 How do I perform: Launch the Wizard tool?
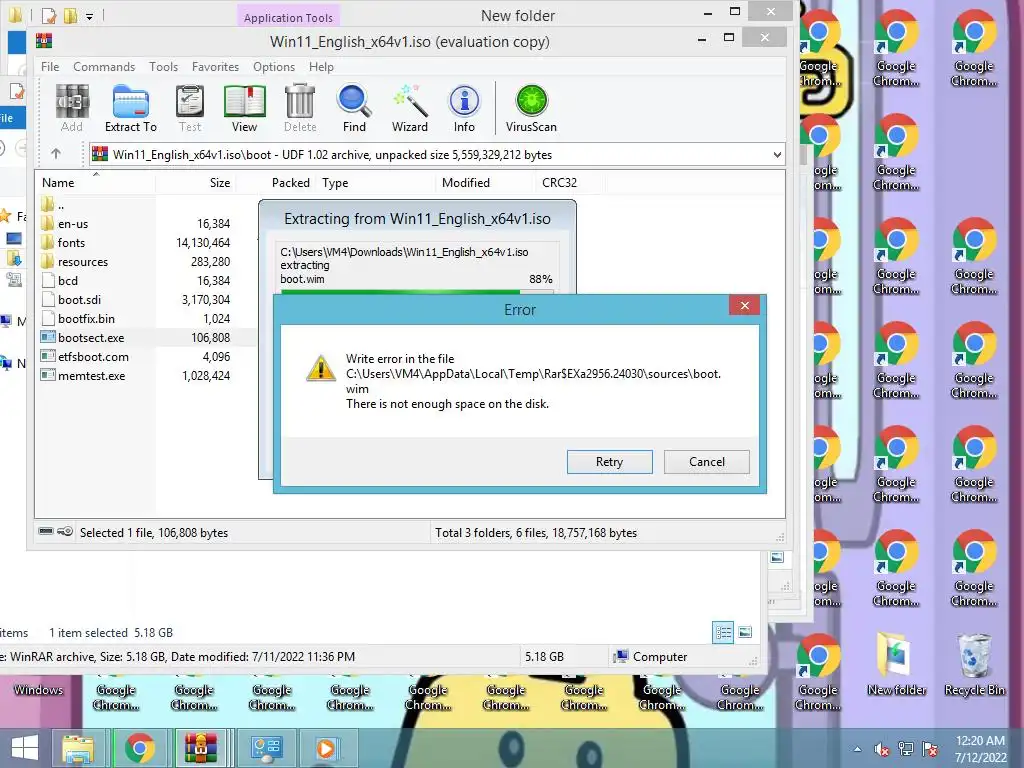(409, 108)
